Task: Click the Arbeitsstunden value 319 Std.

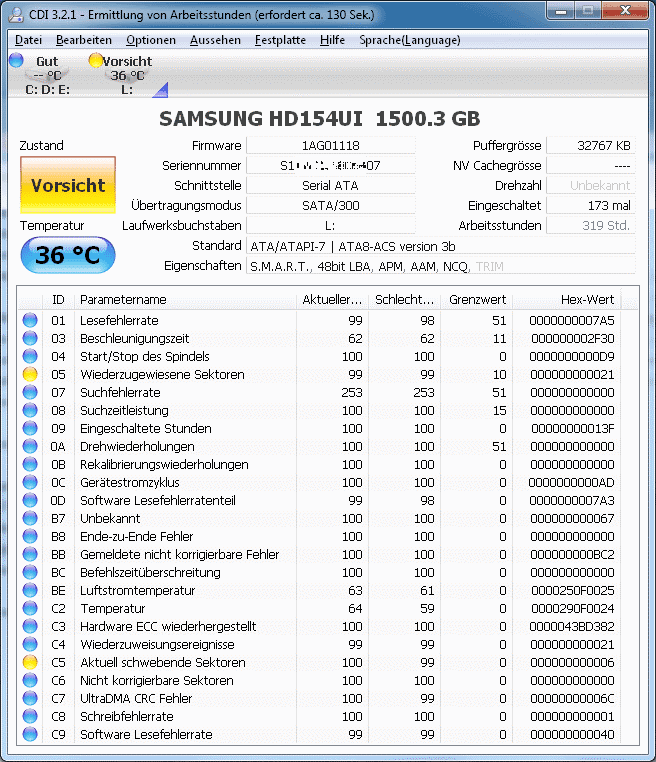Action: [591, 225]
